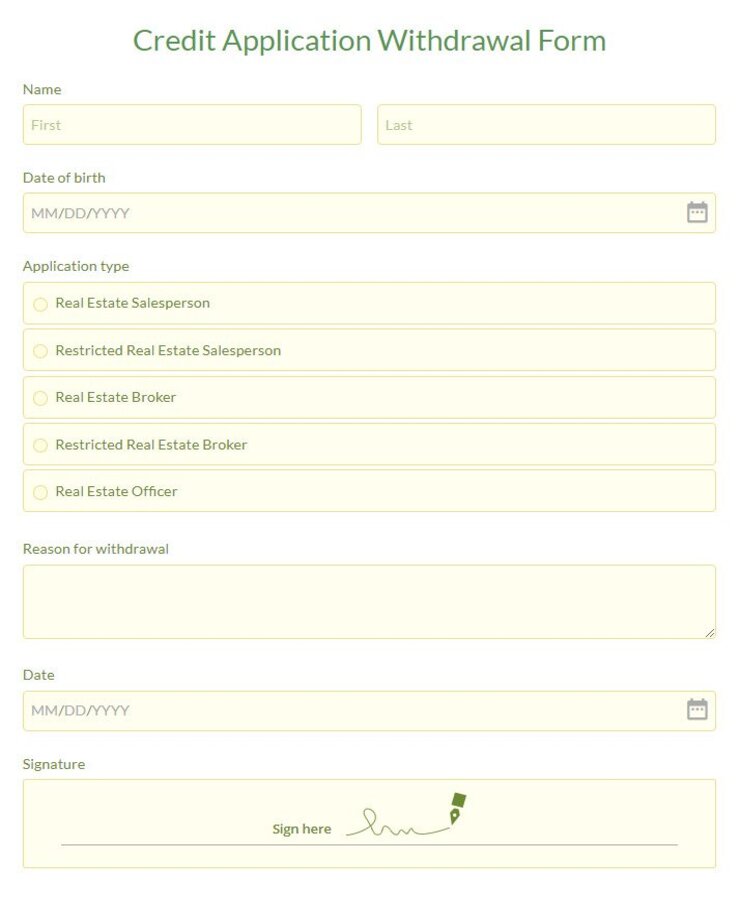Click the signature line area
The height and width of the screenshot is (900, 740).
(369, 844)
